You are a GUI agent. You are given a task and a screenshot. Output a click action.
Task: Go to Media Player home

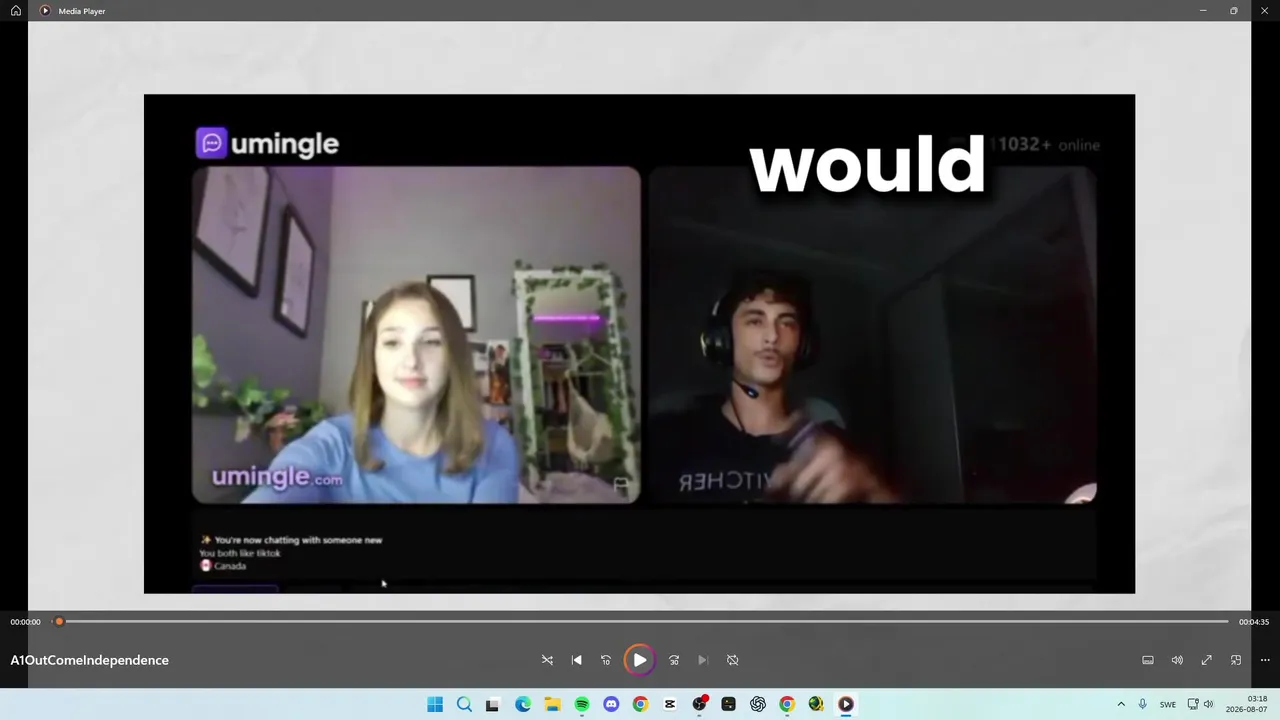point(16,10)
